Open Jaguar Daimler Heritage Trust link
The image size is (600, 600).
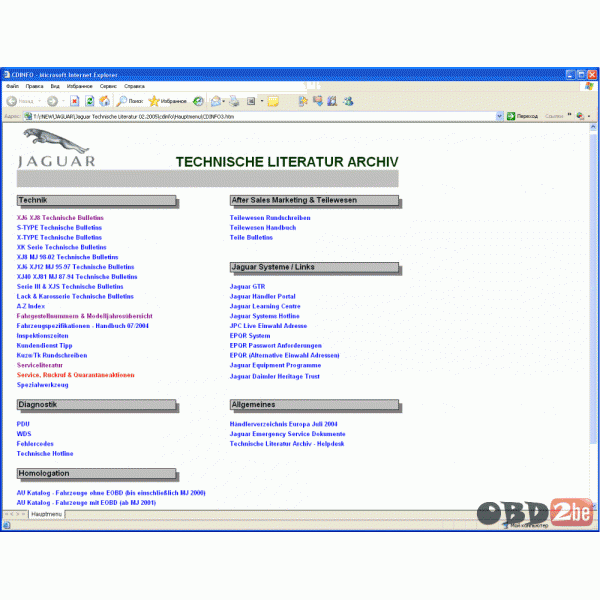click(275, 377)
